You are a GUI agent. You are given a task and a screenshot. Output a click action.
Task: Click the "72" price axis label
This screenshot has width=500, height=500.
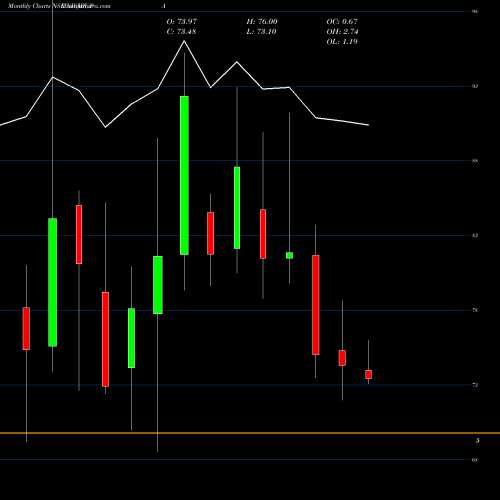475,385
